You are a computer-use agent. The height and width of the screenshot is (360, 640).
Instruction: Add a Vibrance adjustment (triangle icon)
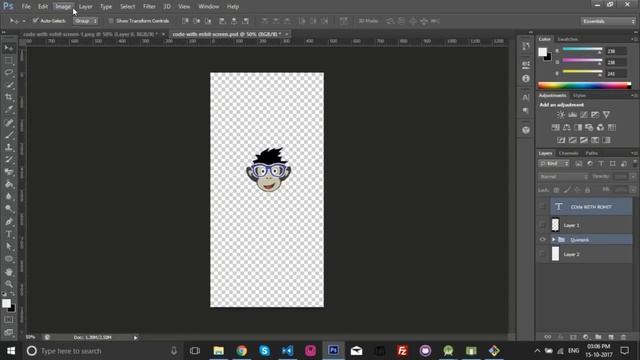pyautogui.click(x=607, y=115)
